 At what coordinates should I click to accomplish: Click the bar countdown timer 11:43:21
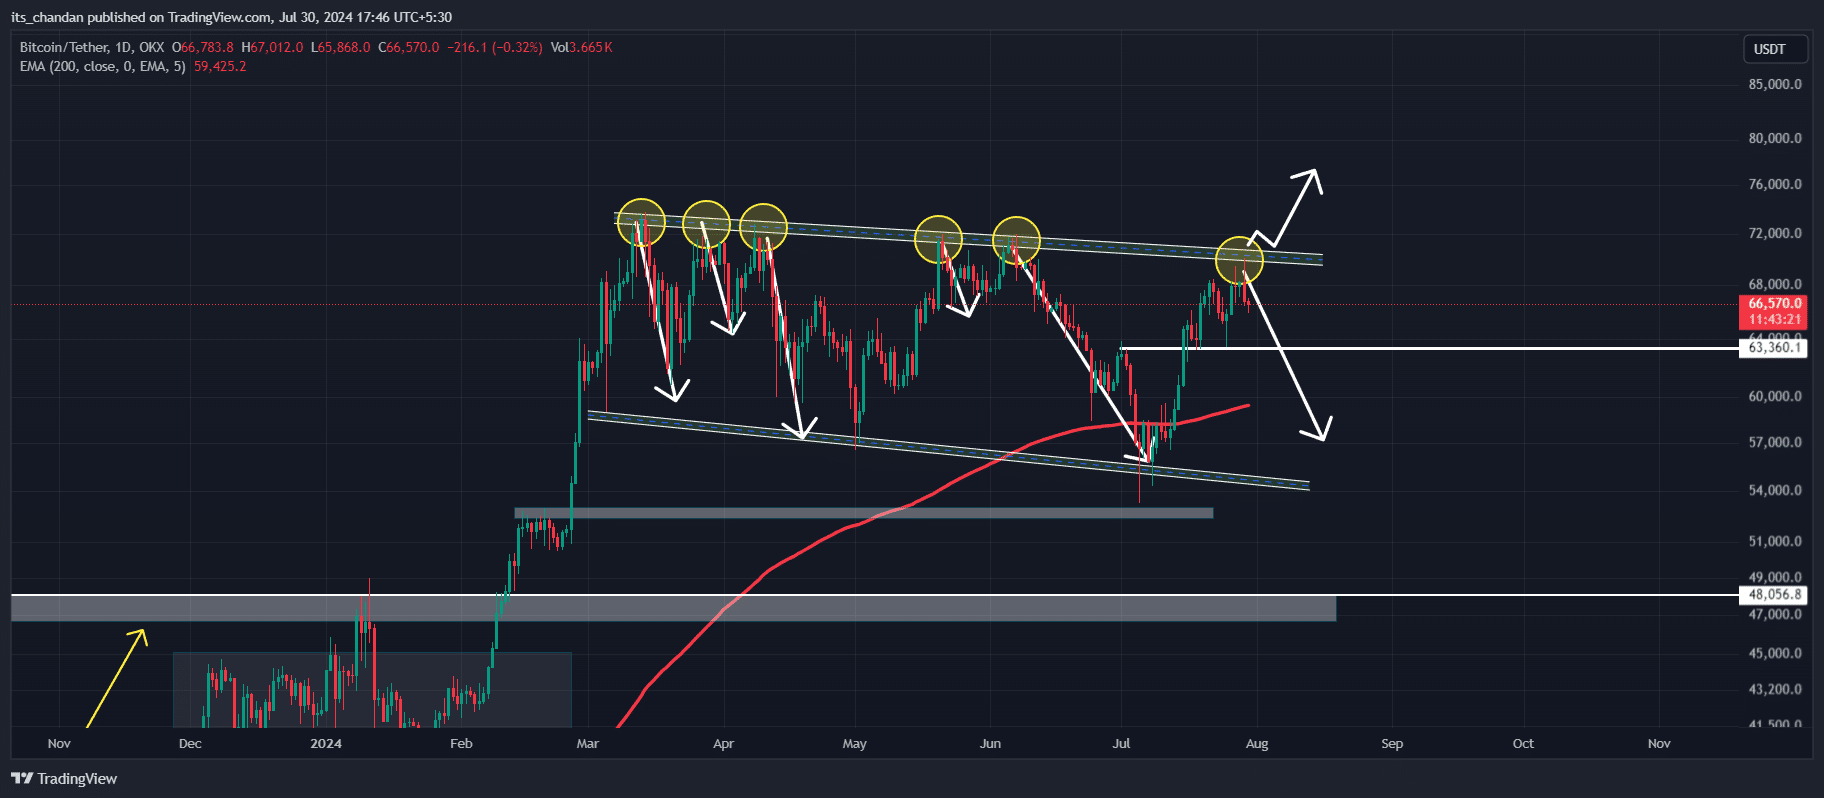[1774, 320]
